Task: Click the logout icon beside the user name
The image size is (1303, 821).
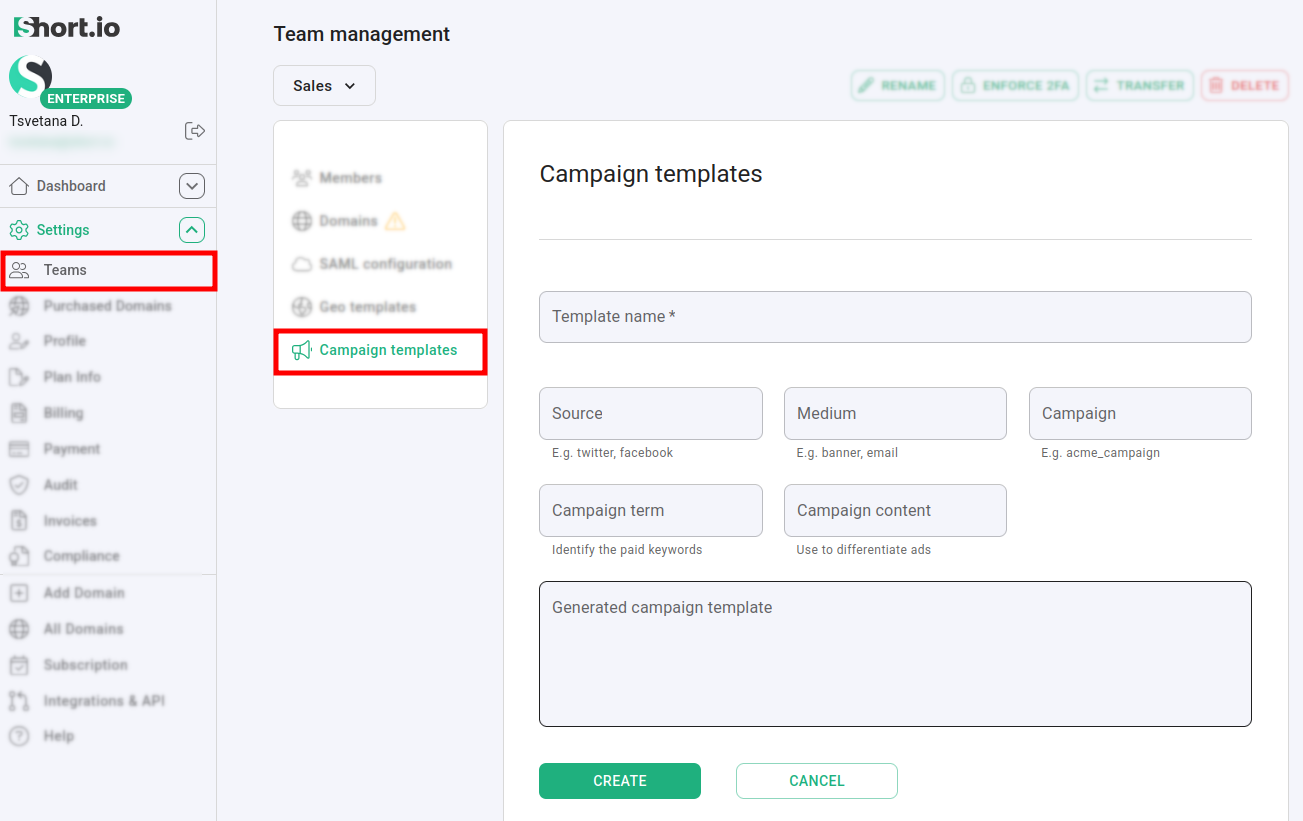Action: (x=195, y=131)
